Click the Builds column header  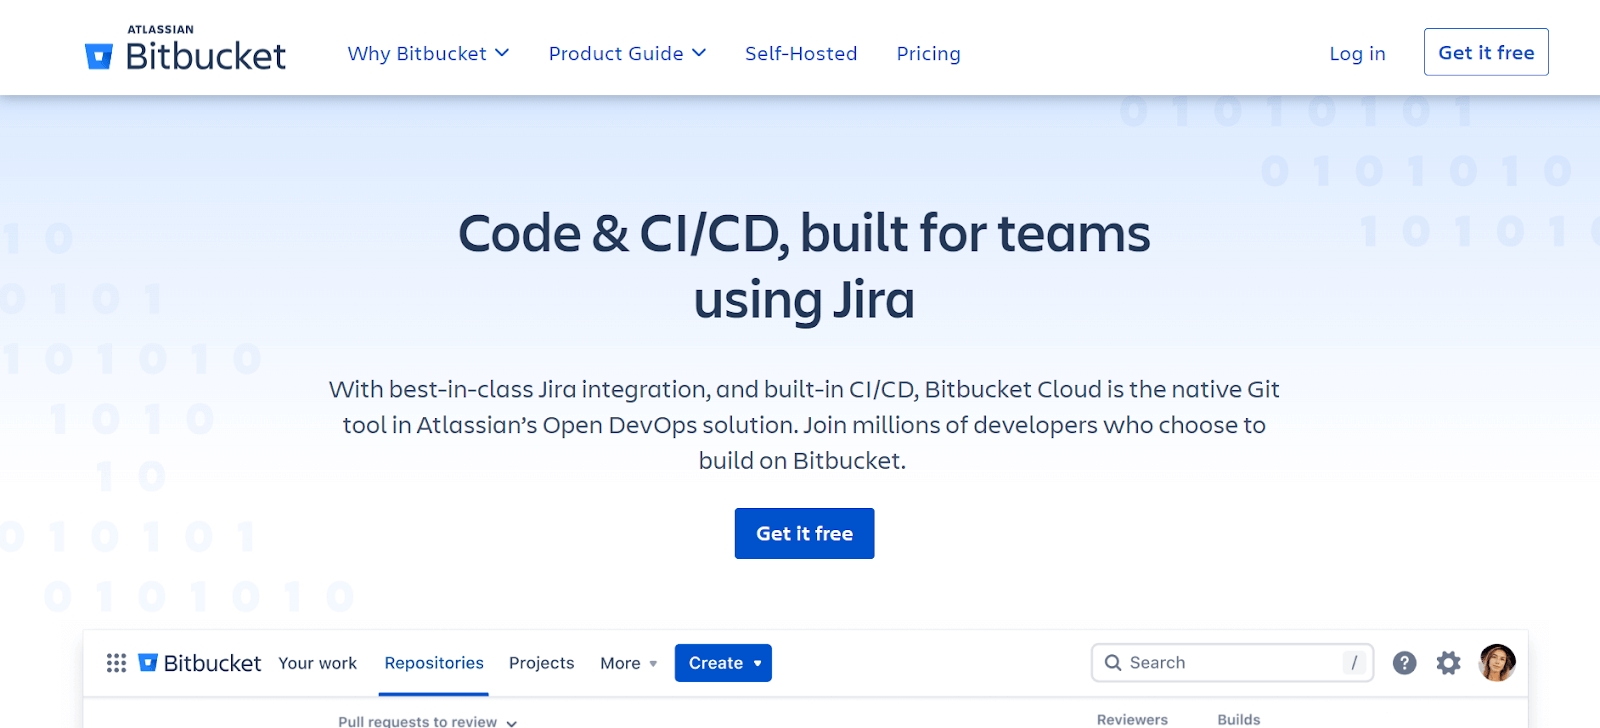[x=1238, y=720]
